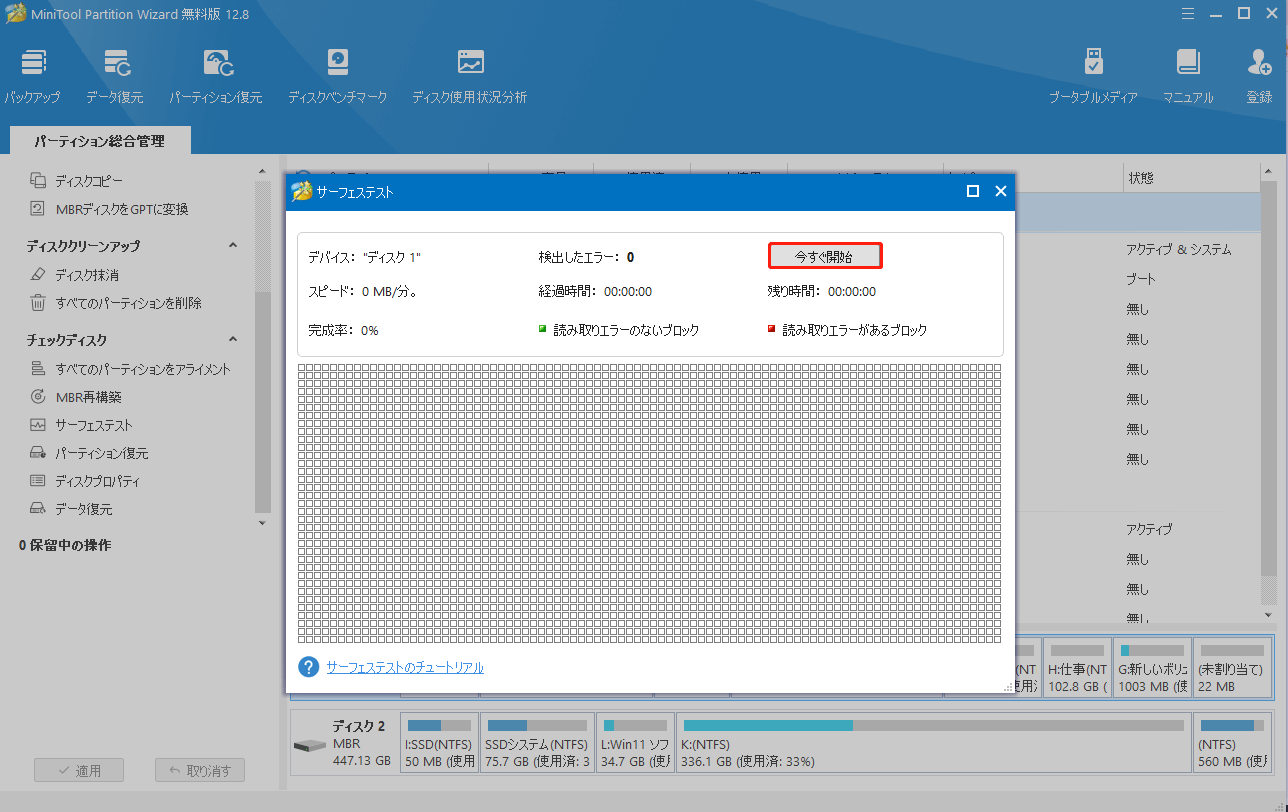Click the デバイス: "ディスク 1" text
Image resolution: width=1288 pixels, height=812 pixels.
point(365,257)
